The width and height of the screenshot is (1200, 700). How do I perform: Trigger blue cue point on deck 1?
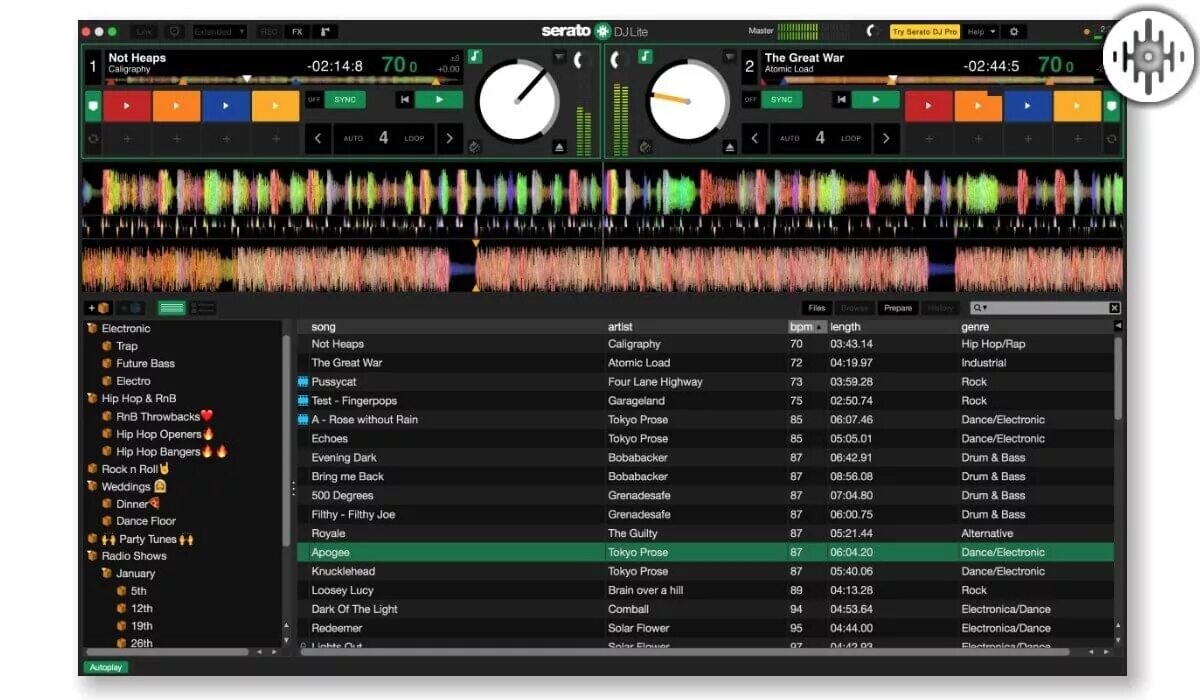coord(226,106)
